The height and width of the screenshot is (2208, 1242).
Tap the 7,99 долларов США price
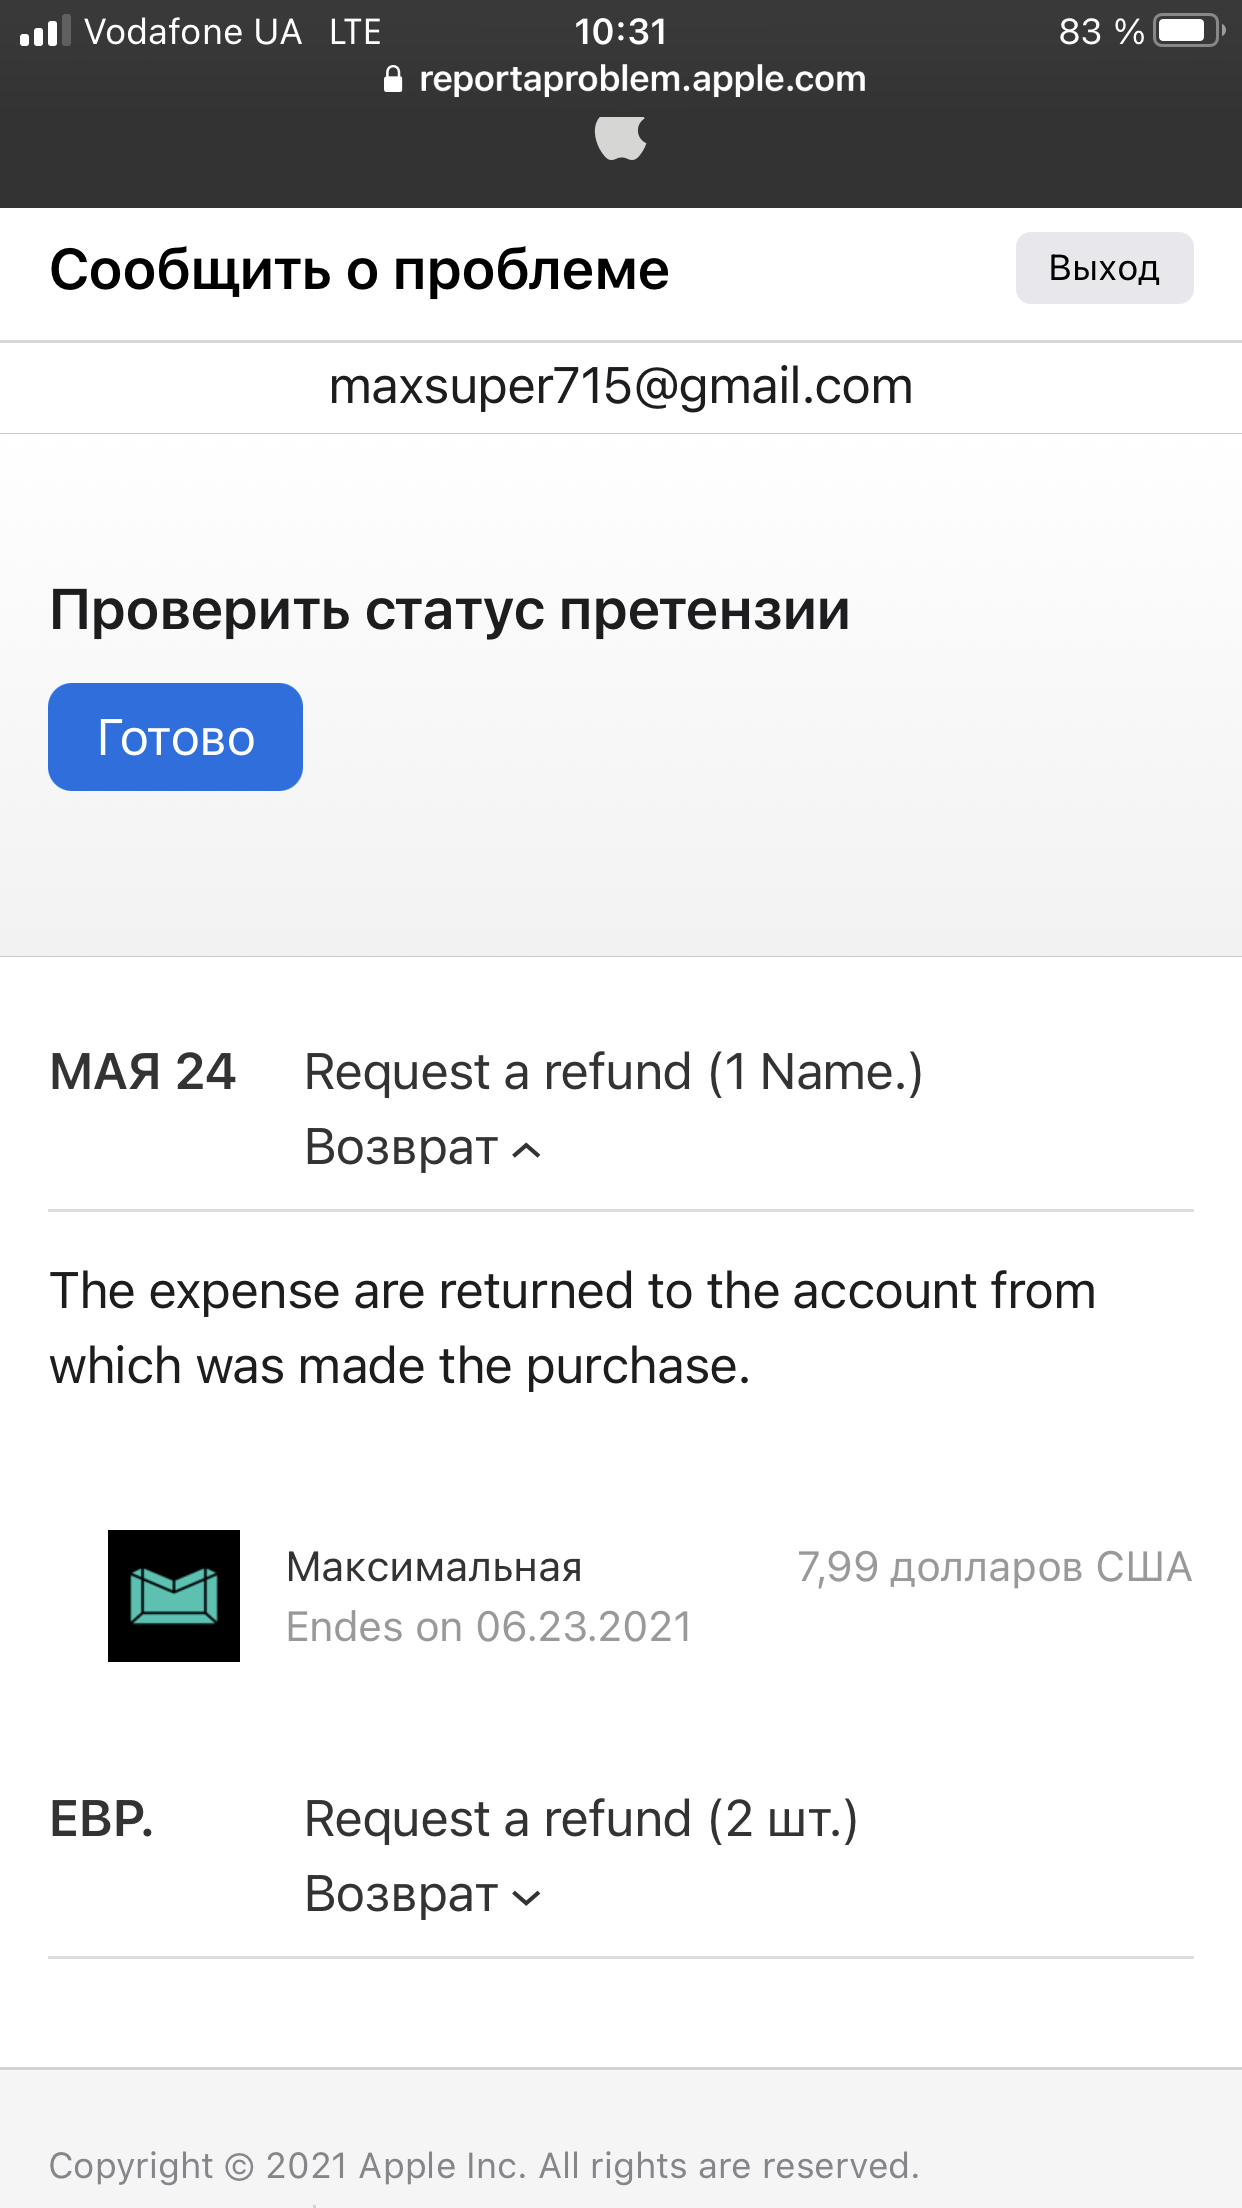point(994,1567)
